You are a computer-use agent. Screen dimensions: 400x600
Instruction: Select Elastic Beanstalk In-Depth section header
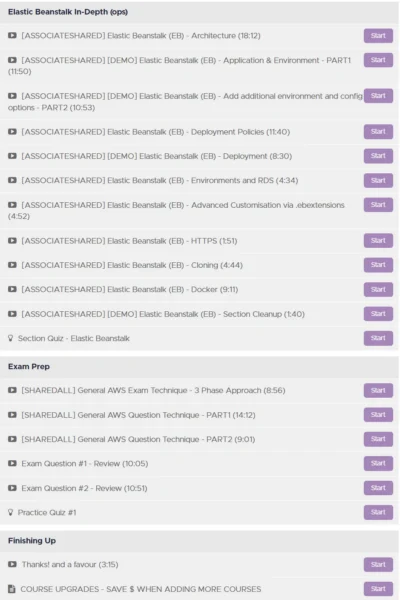click(199, 12)
